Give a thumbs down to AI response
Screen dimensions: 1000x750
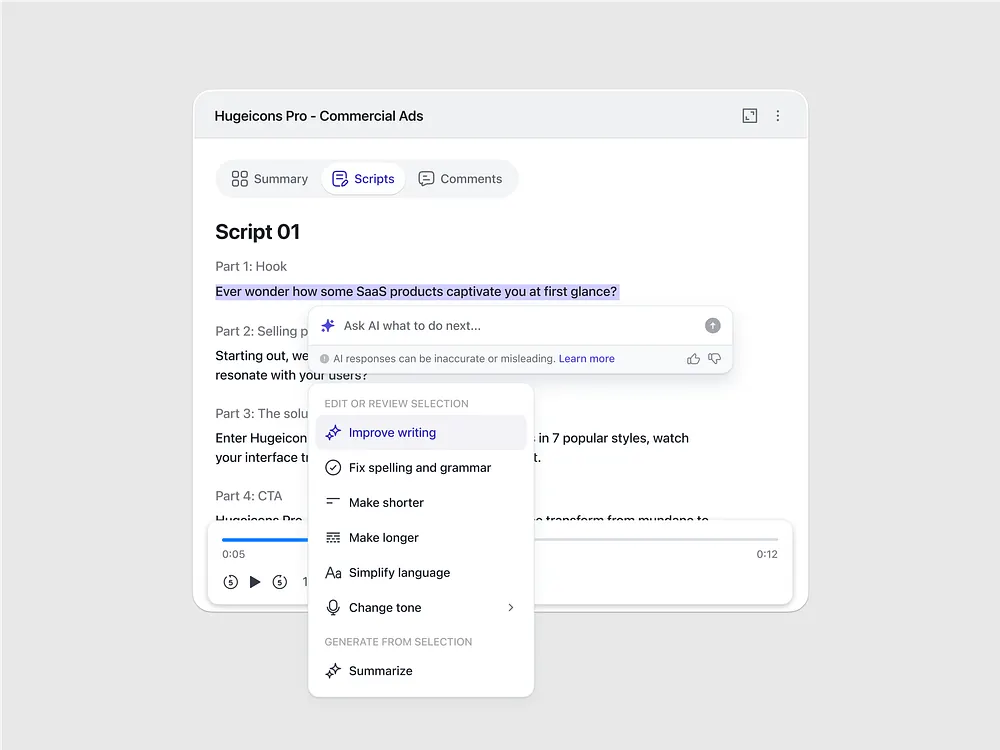pyautogui.click(x=714, y=358)
